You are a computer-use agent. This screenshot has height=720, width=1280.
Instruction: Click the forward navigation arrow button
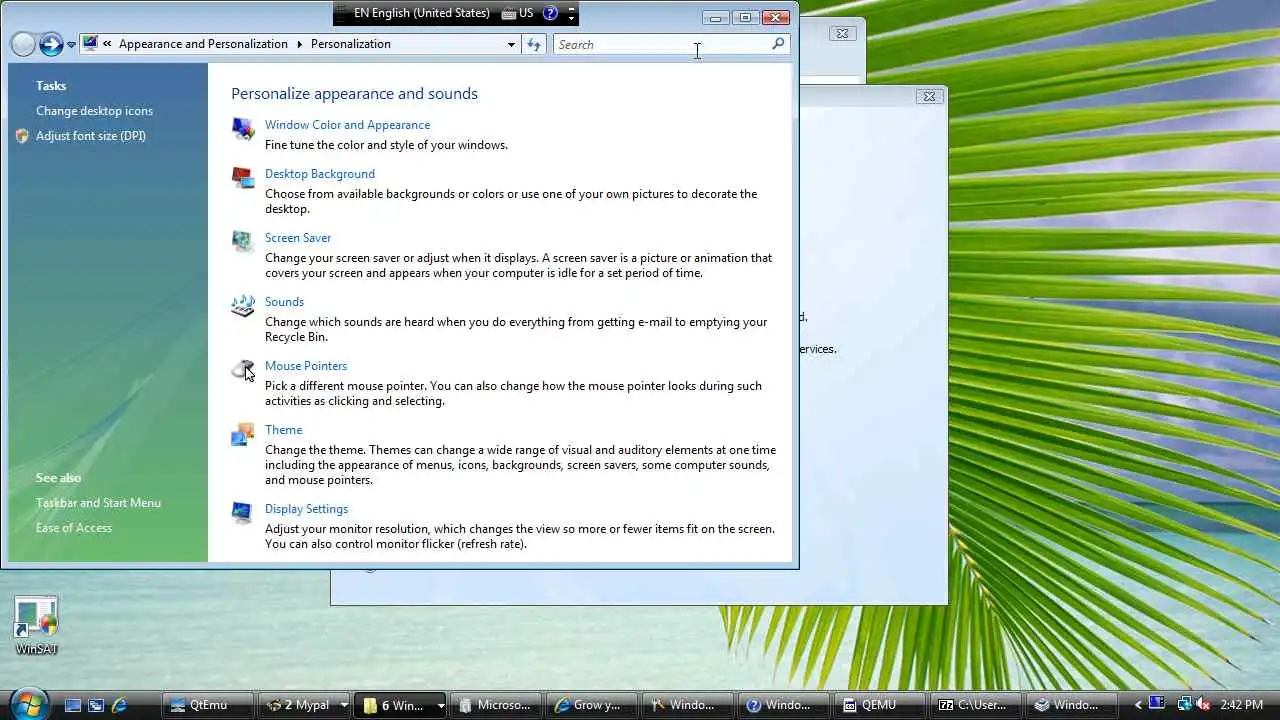tap(51, 44)
